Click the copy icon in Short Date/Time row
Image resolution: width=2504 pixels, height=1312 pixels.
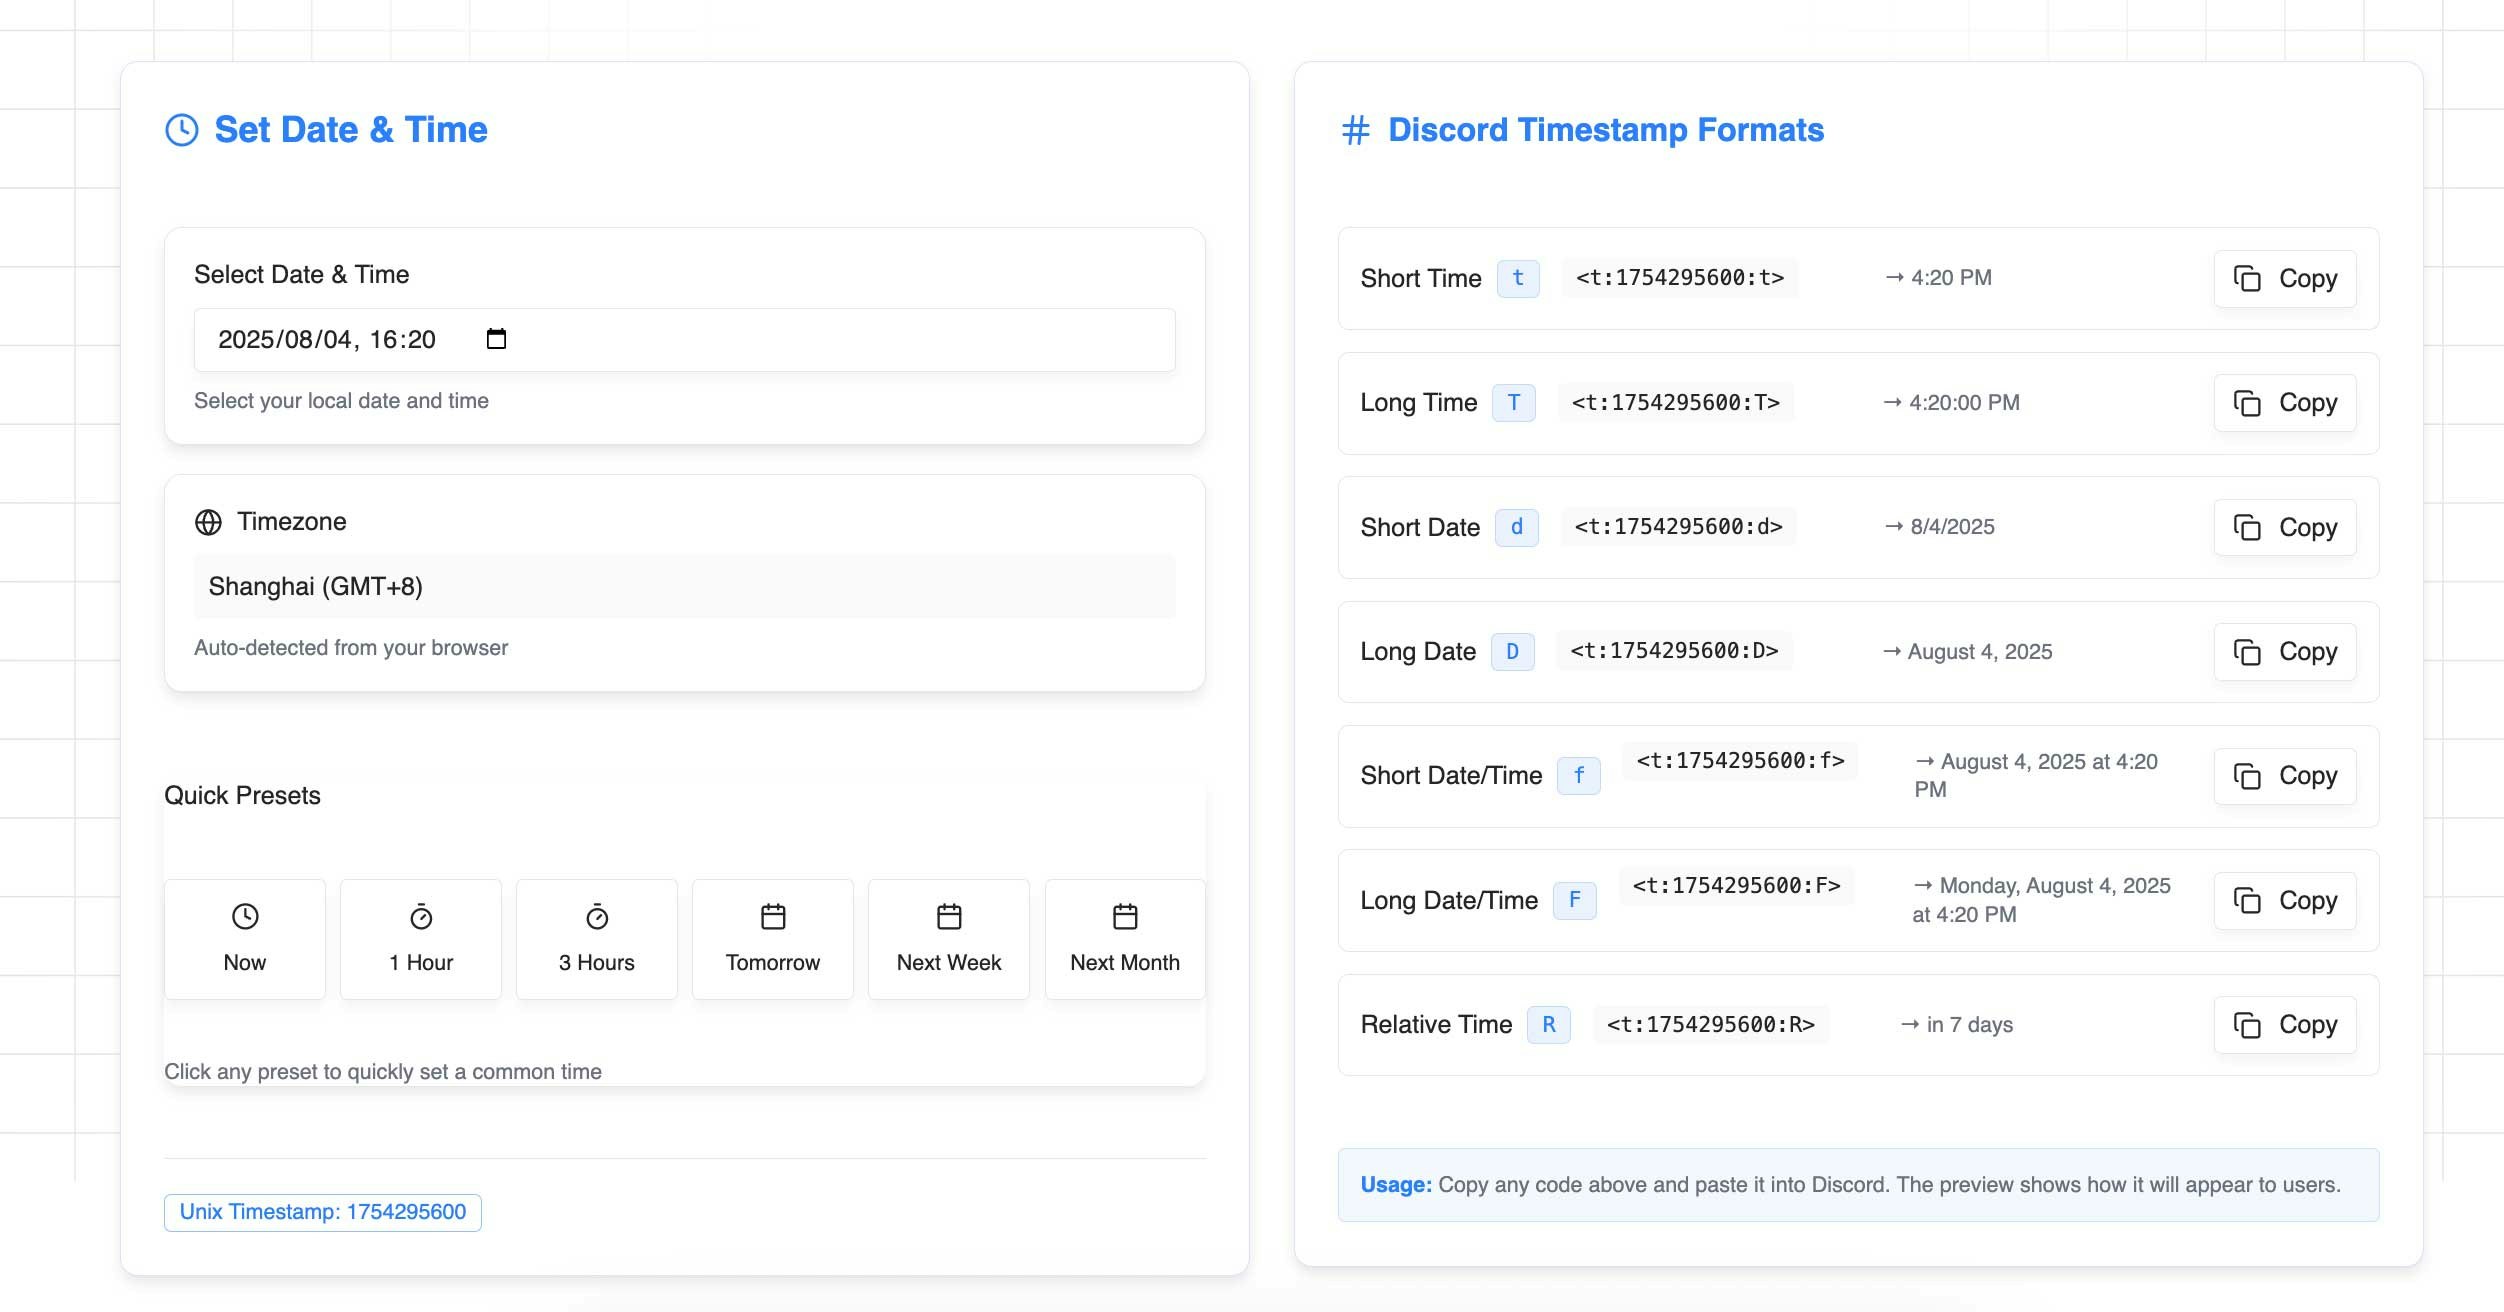tap(2247, 776)
